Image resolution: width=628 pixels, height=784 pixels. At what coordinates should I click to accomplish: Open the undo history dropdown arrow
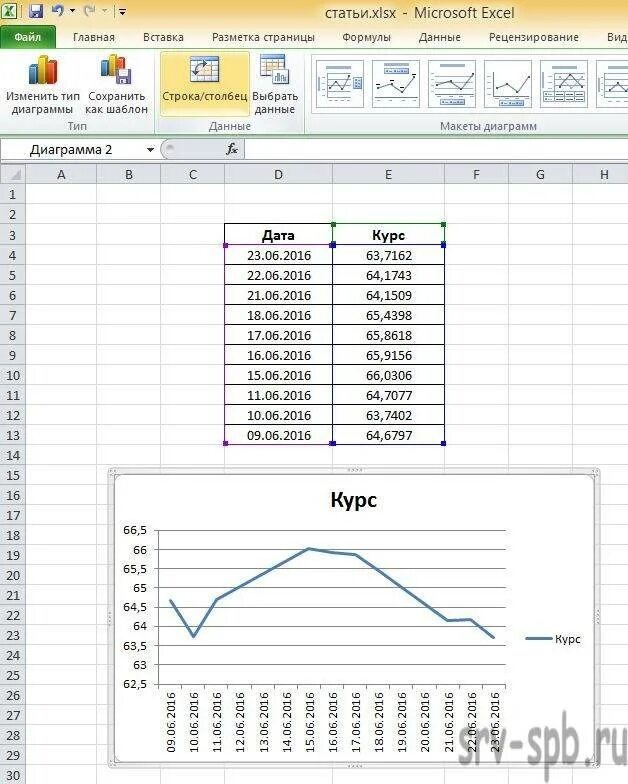[73, 11]
